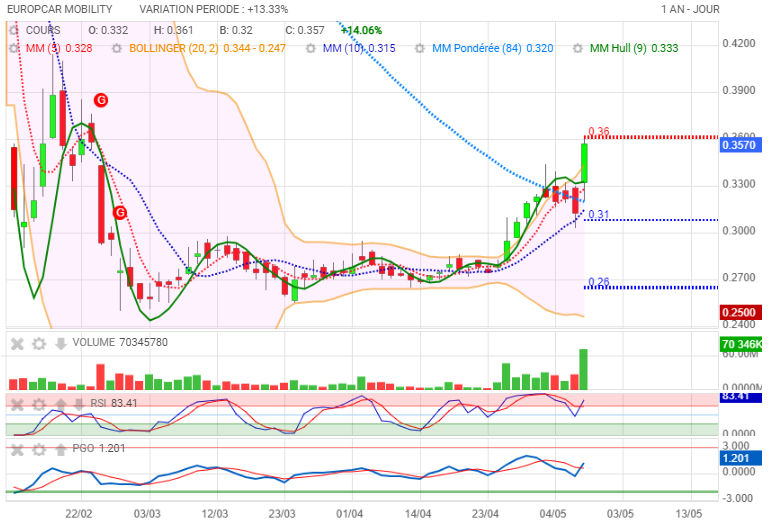
Task: Open settings gear for COURS price series
Action: click(x=14, y=30)
